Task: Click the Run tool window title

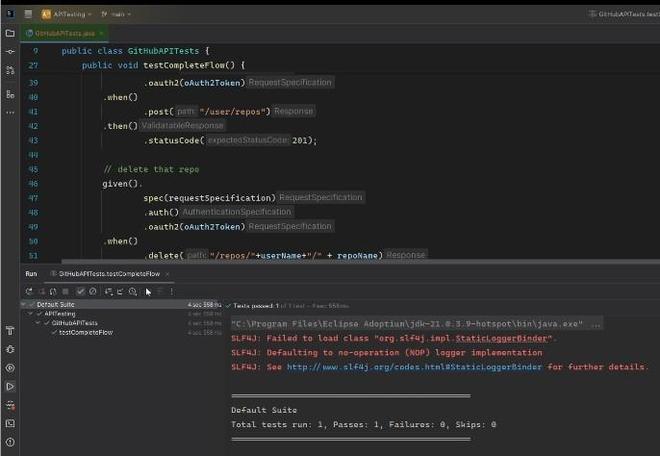Action: tap(31, 274)
